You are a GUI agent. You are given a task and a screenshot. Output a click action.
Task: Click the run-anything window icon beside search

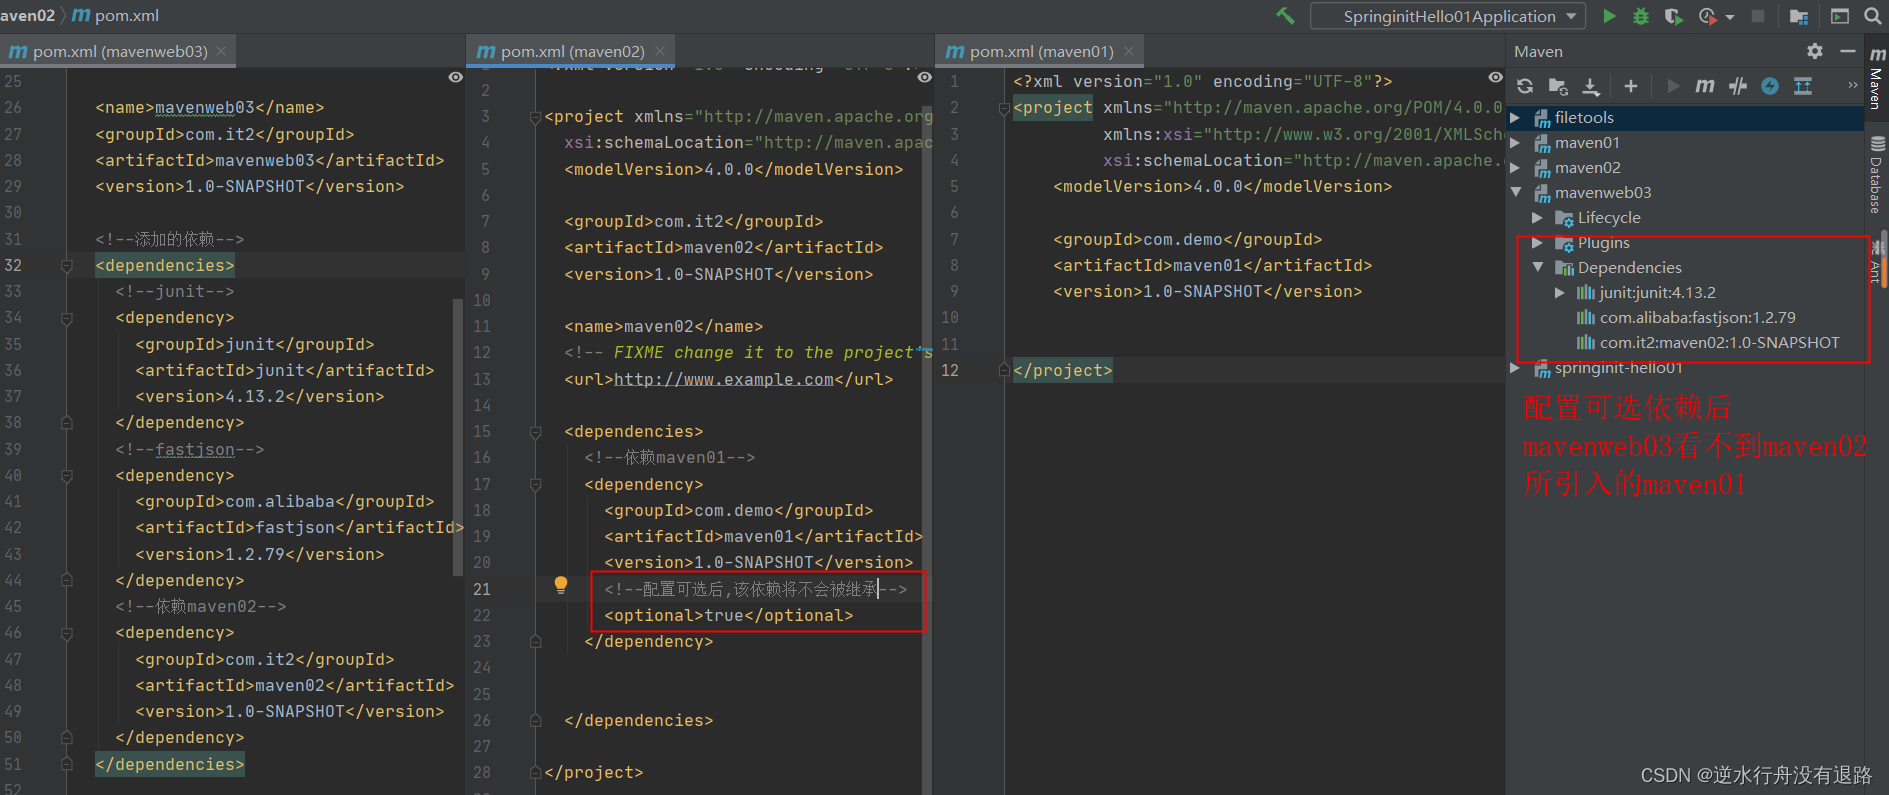1840,16
